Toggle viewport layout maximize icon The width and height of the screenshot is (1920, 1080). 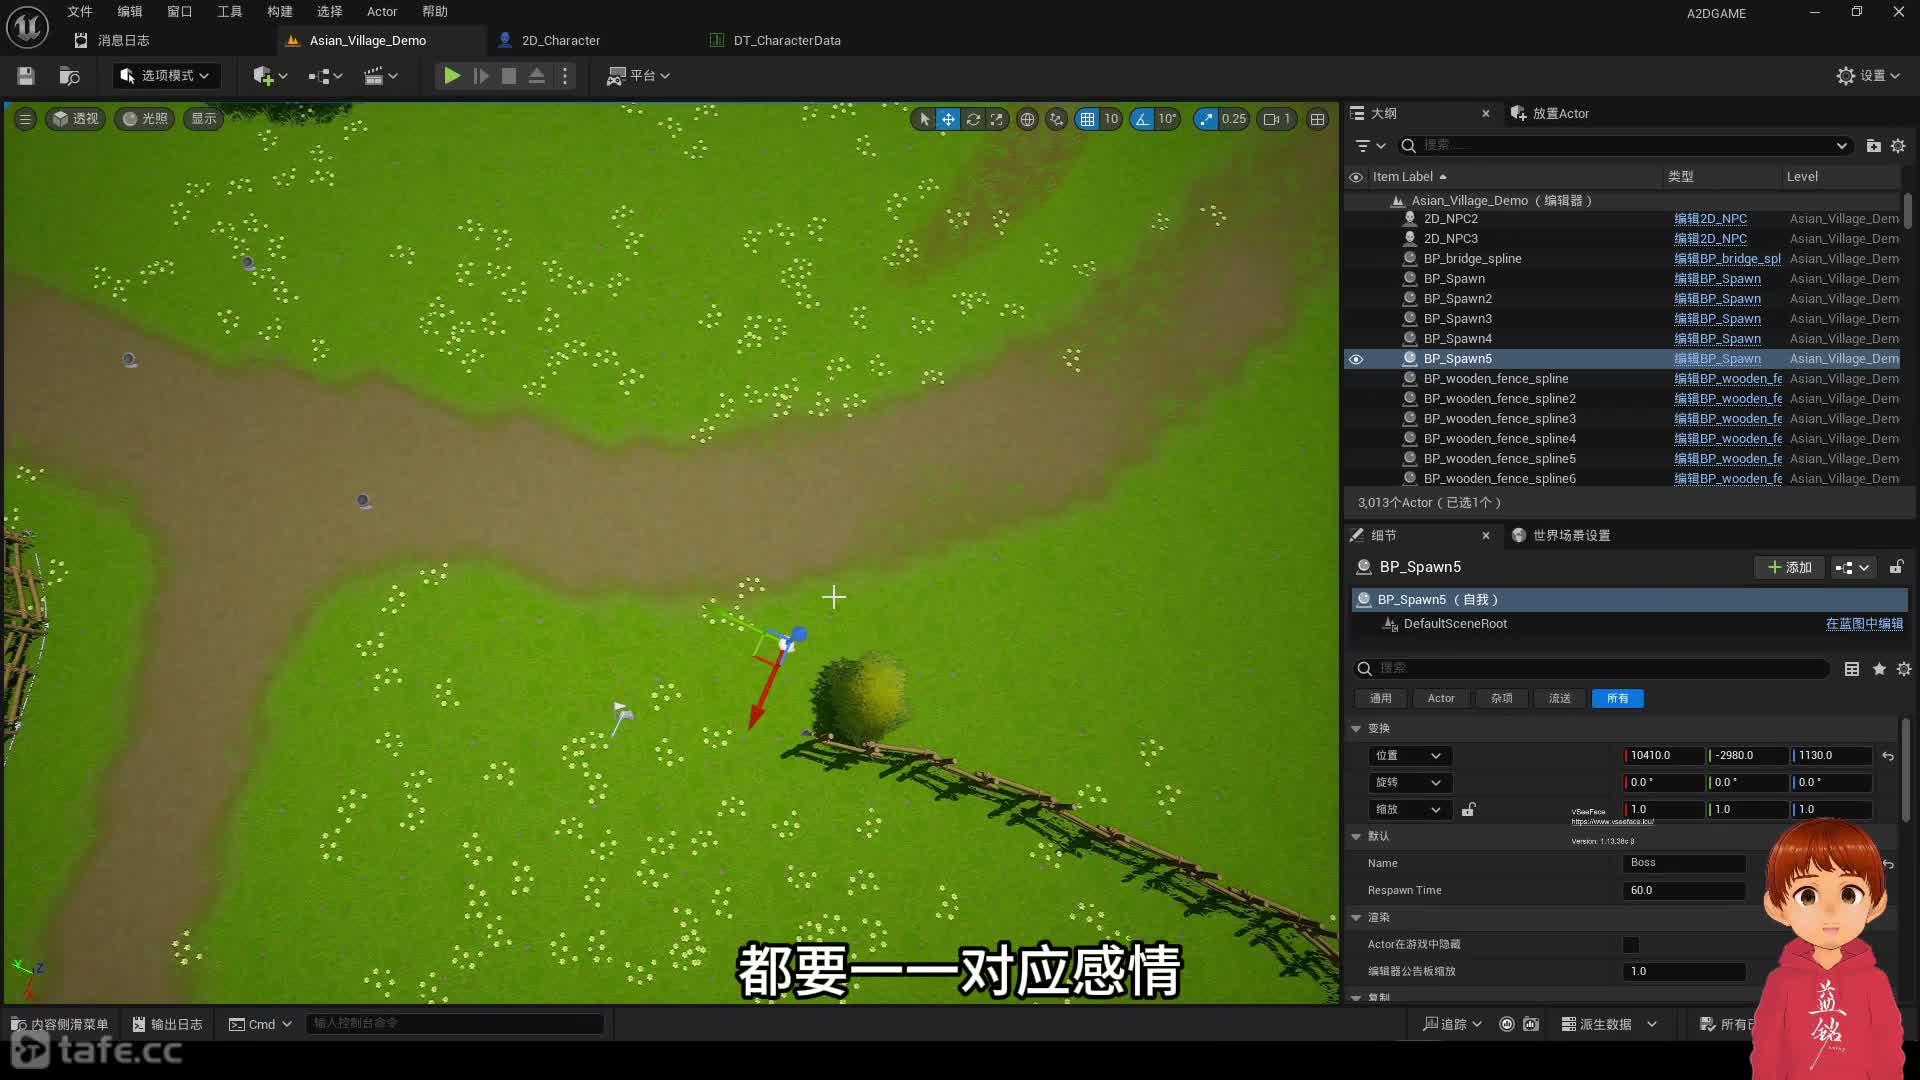coord(1318,119)
